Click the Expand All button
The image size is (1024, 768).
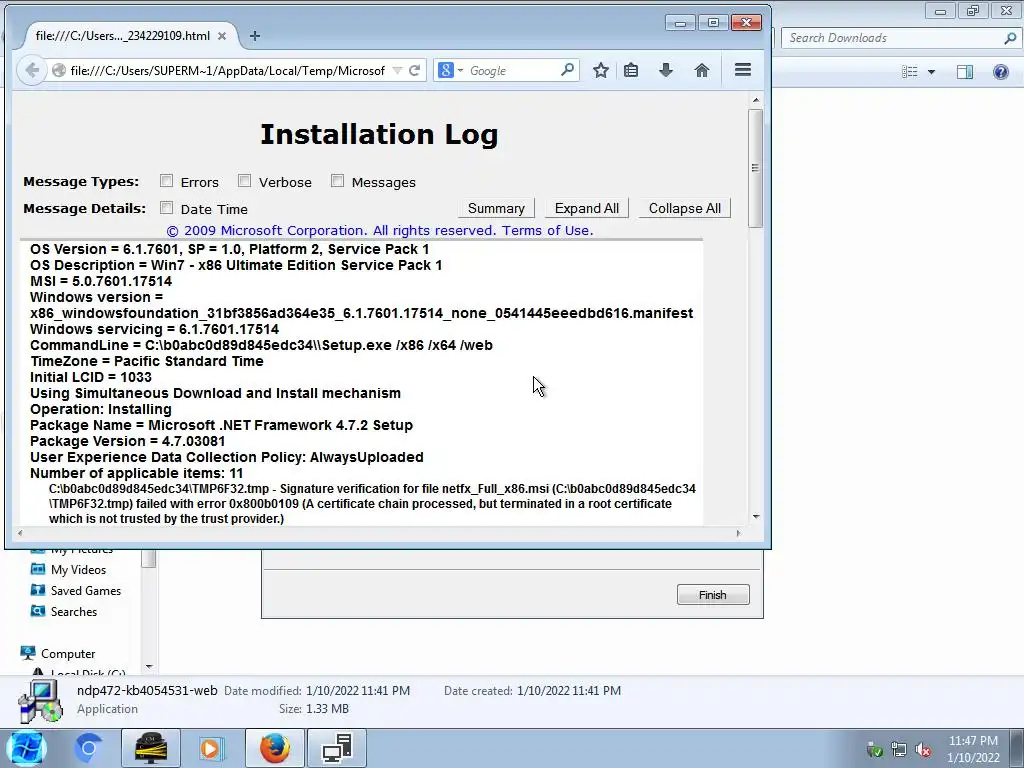[586, 208]
